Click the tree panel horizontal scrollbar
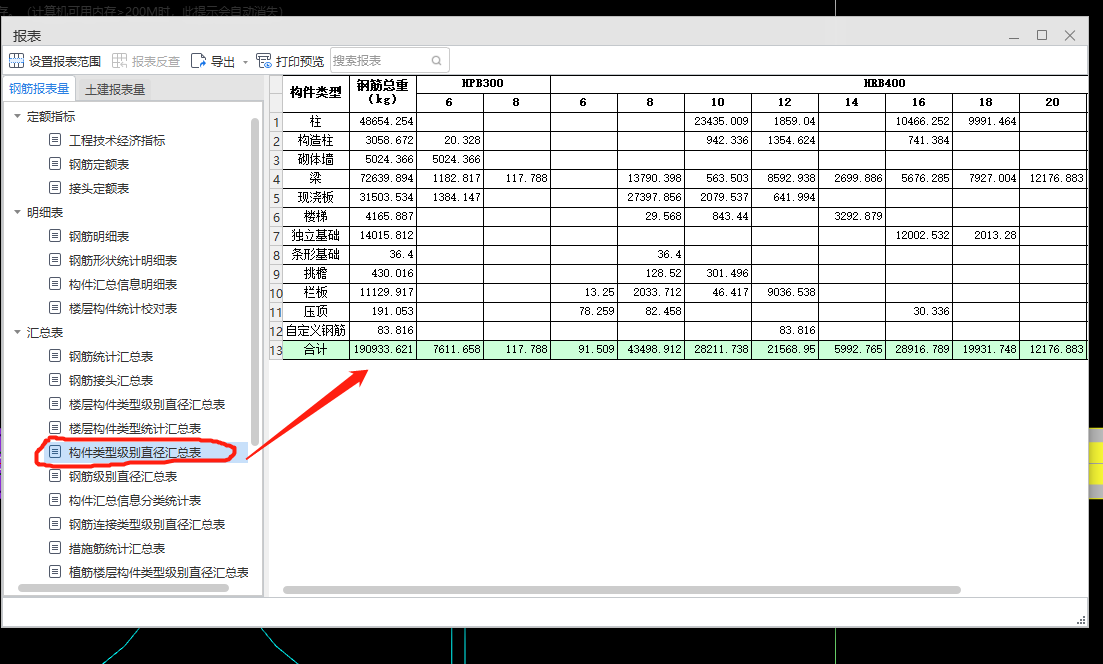This screenshot has width=1103, height=664. [x=123, y=588]
